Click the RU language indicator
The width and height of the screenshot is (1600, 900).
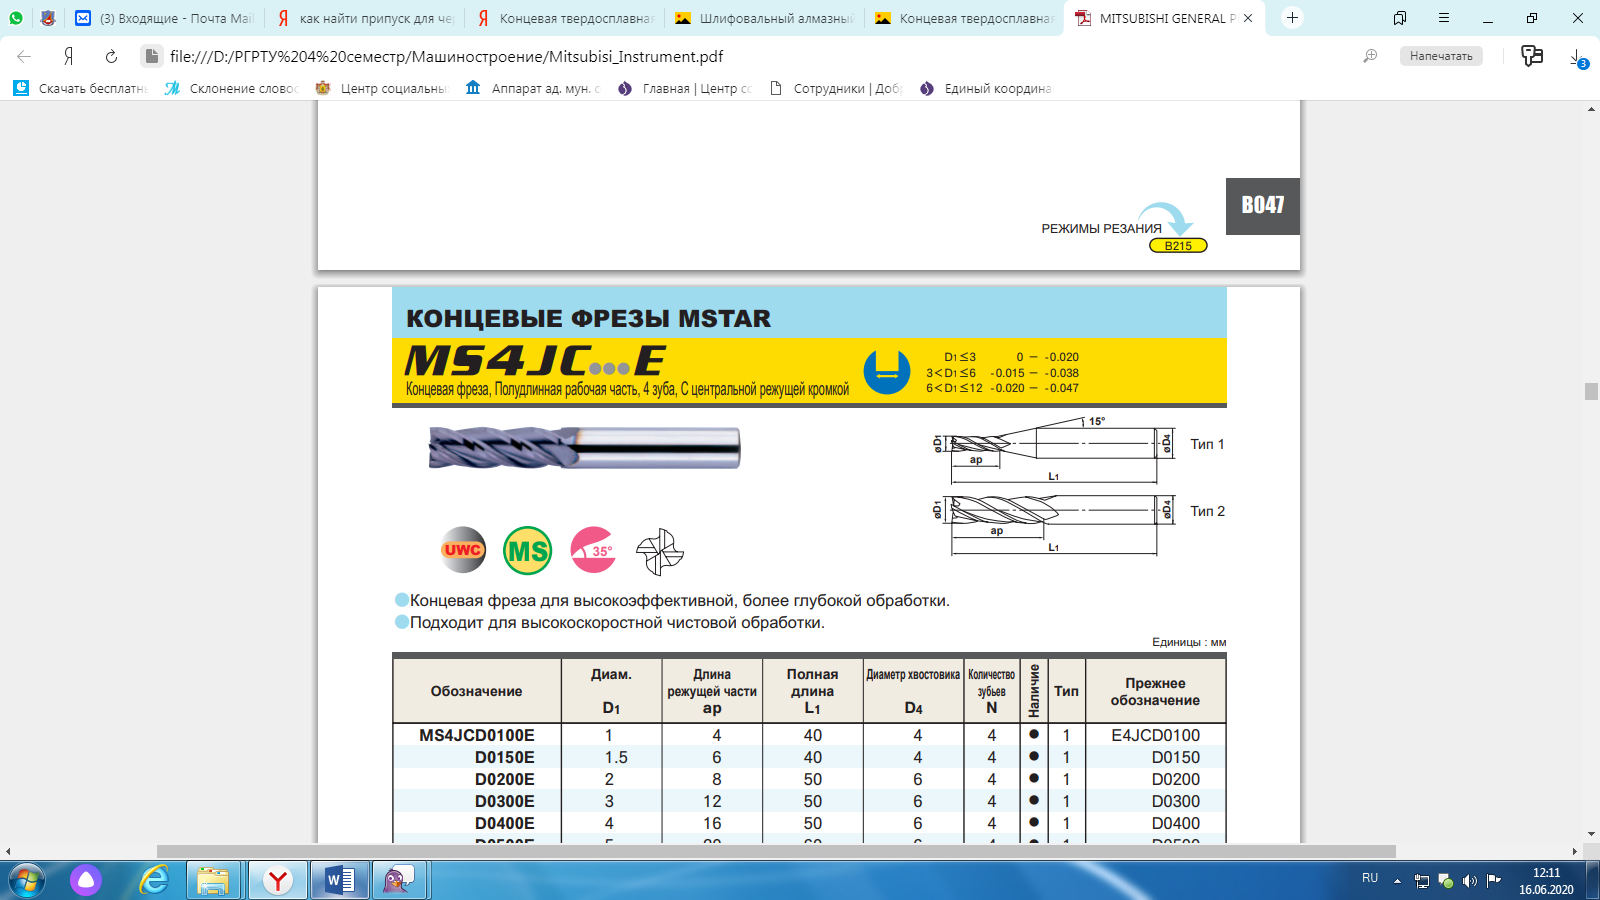point(1370,878)
